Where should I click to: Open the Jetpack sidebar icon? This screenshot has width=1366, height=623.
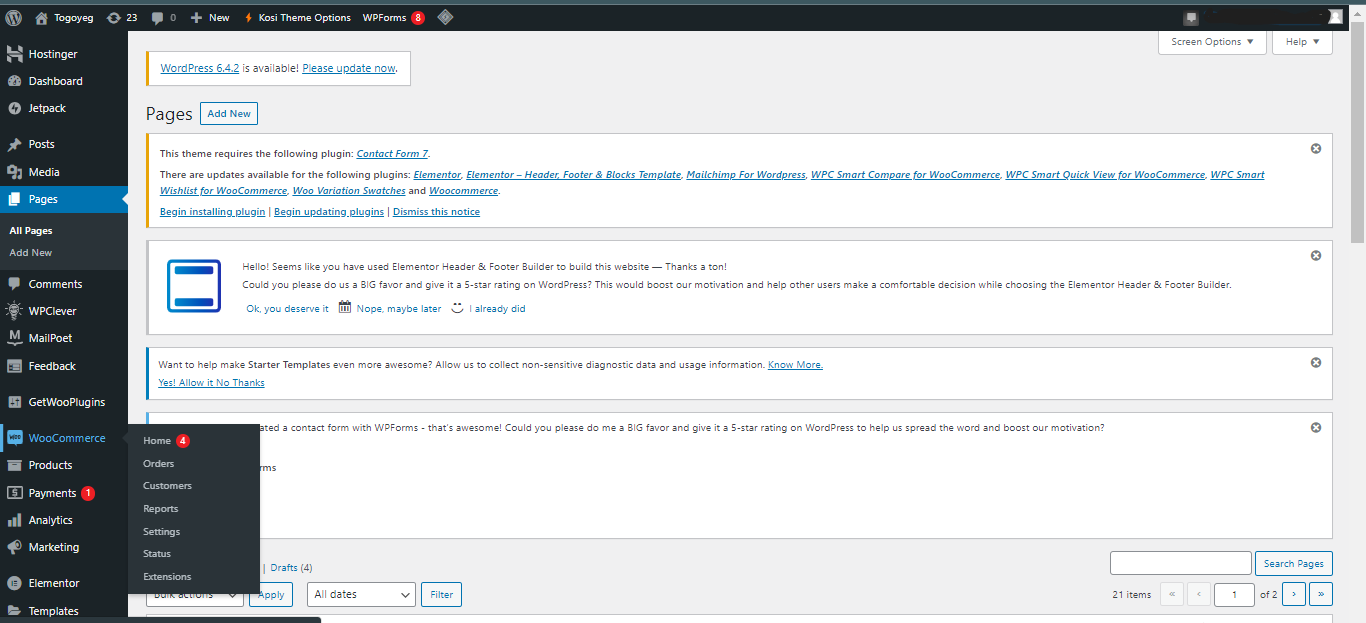pyautogui.click(x=15, y=108)
